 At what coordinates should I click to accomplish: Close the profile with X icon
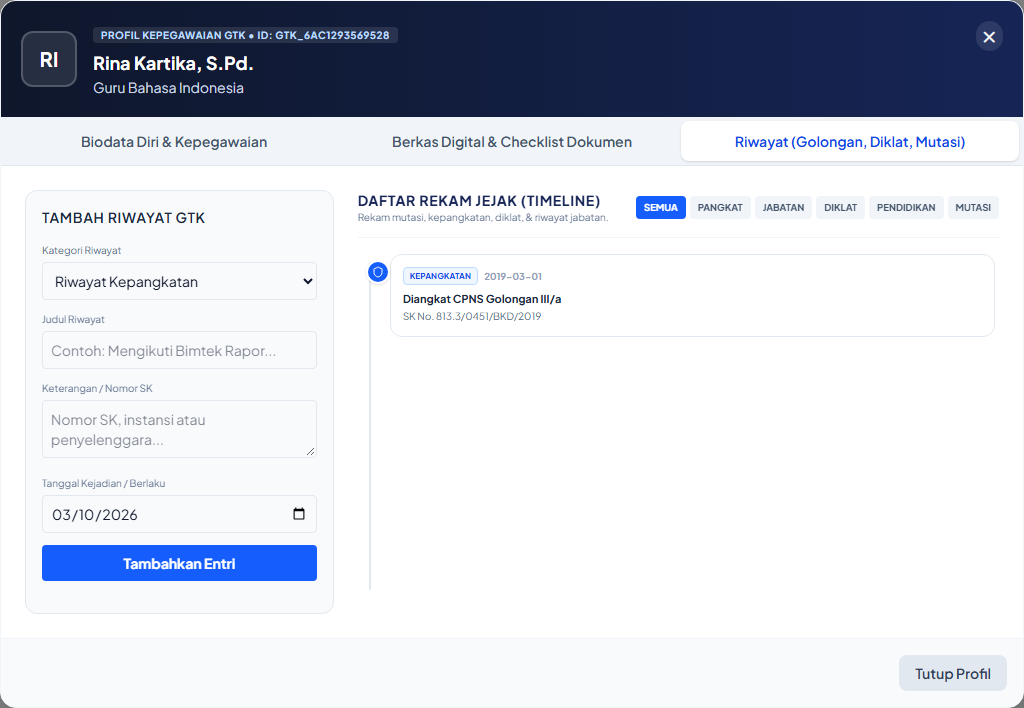coord(989,37)
